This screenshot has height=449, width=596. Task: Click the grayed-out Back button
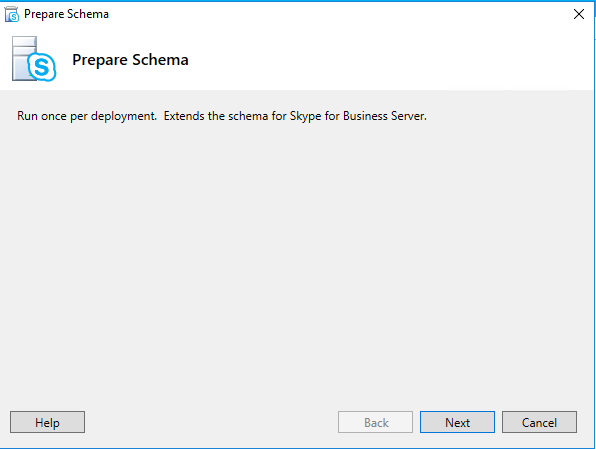tap(375, 422)
